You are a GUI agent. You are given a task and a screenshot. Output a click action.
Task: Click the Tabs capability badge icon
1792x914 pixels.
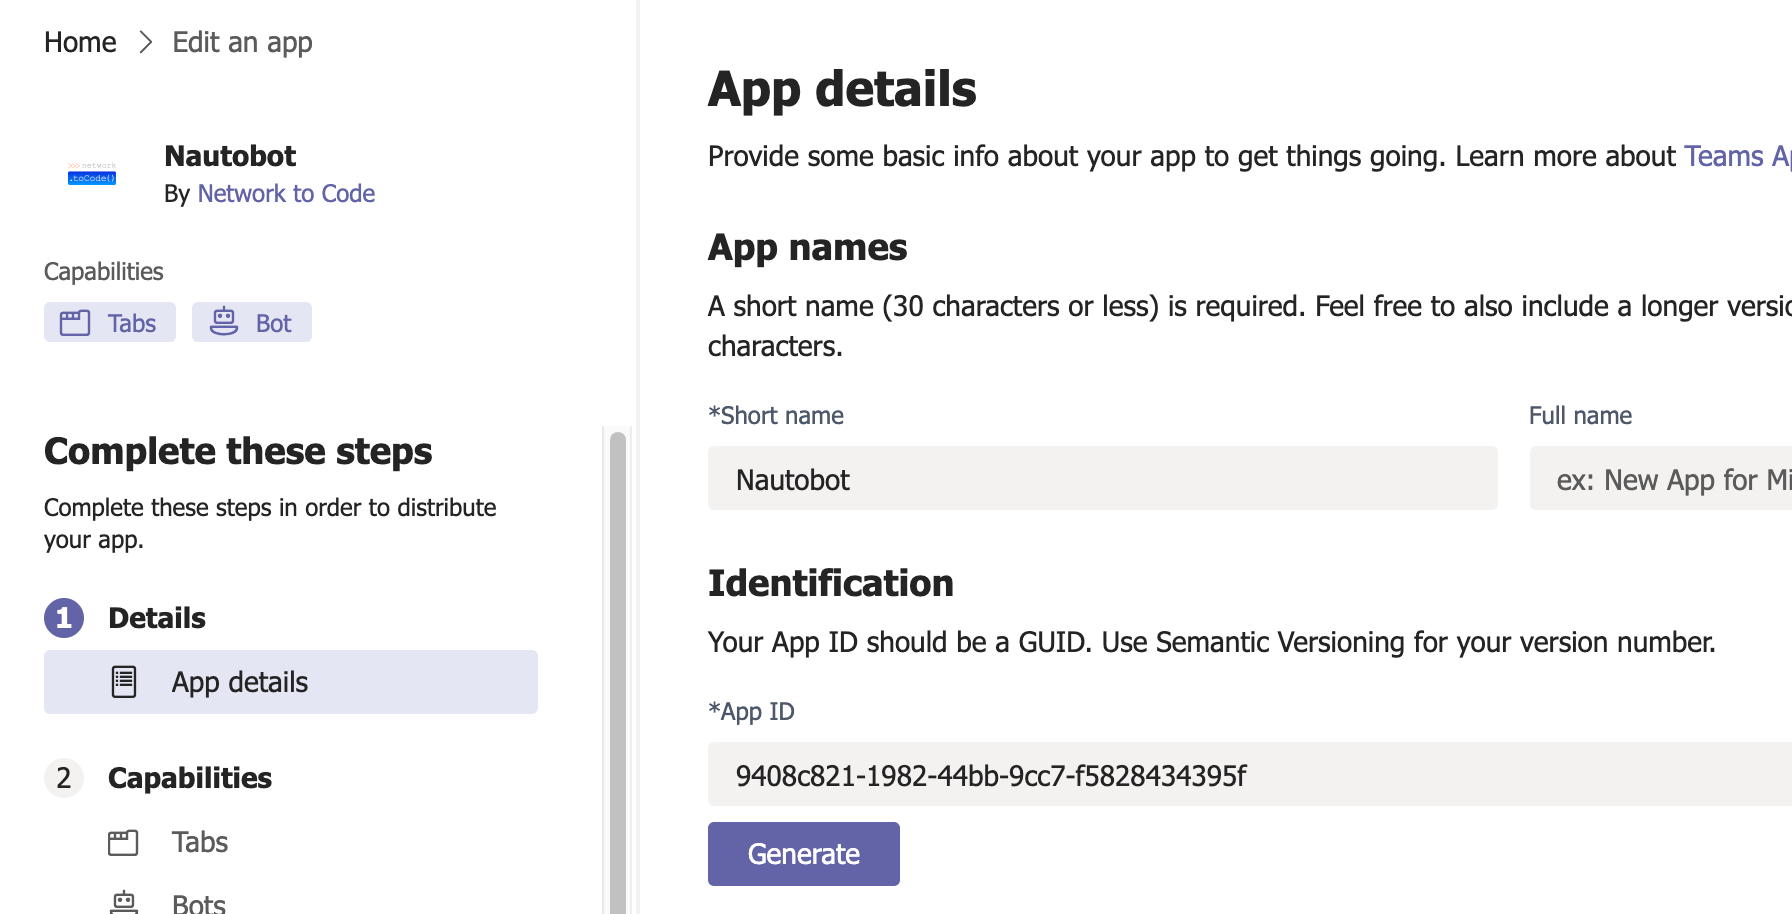click(x=74, y=322)
